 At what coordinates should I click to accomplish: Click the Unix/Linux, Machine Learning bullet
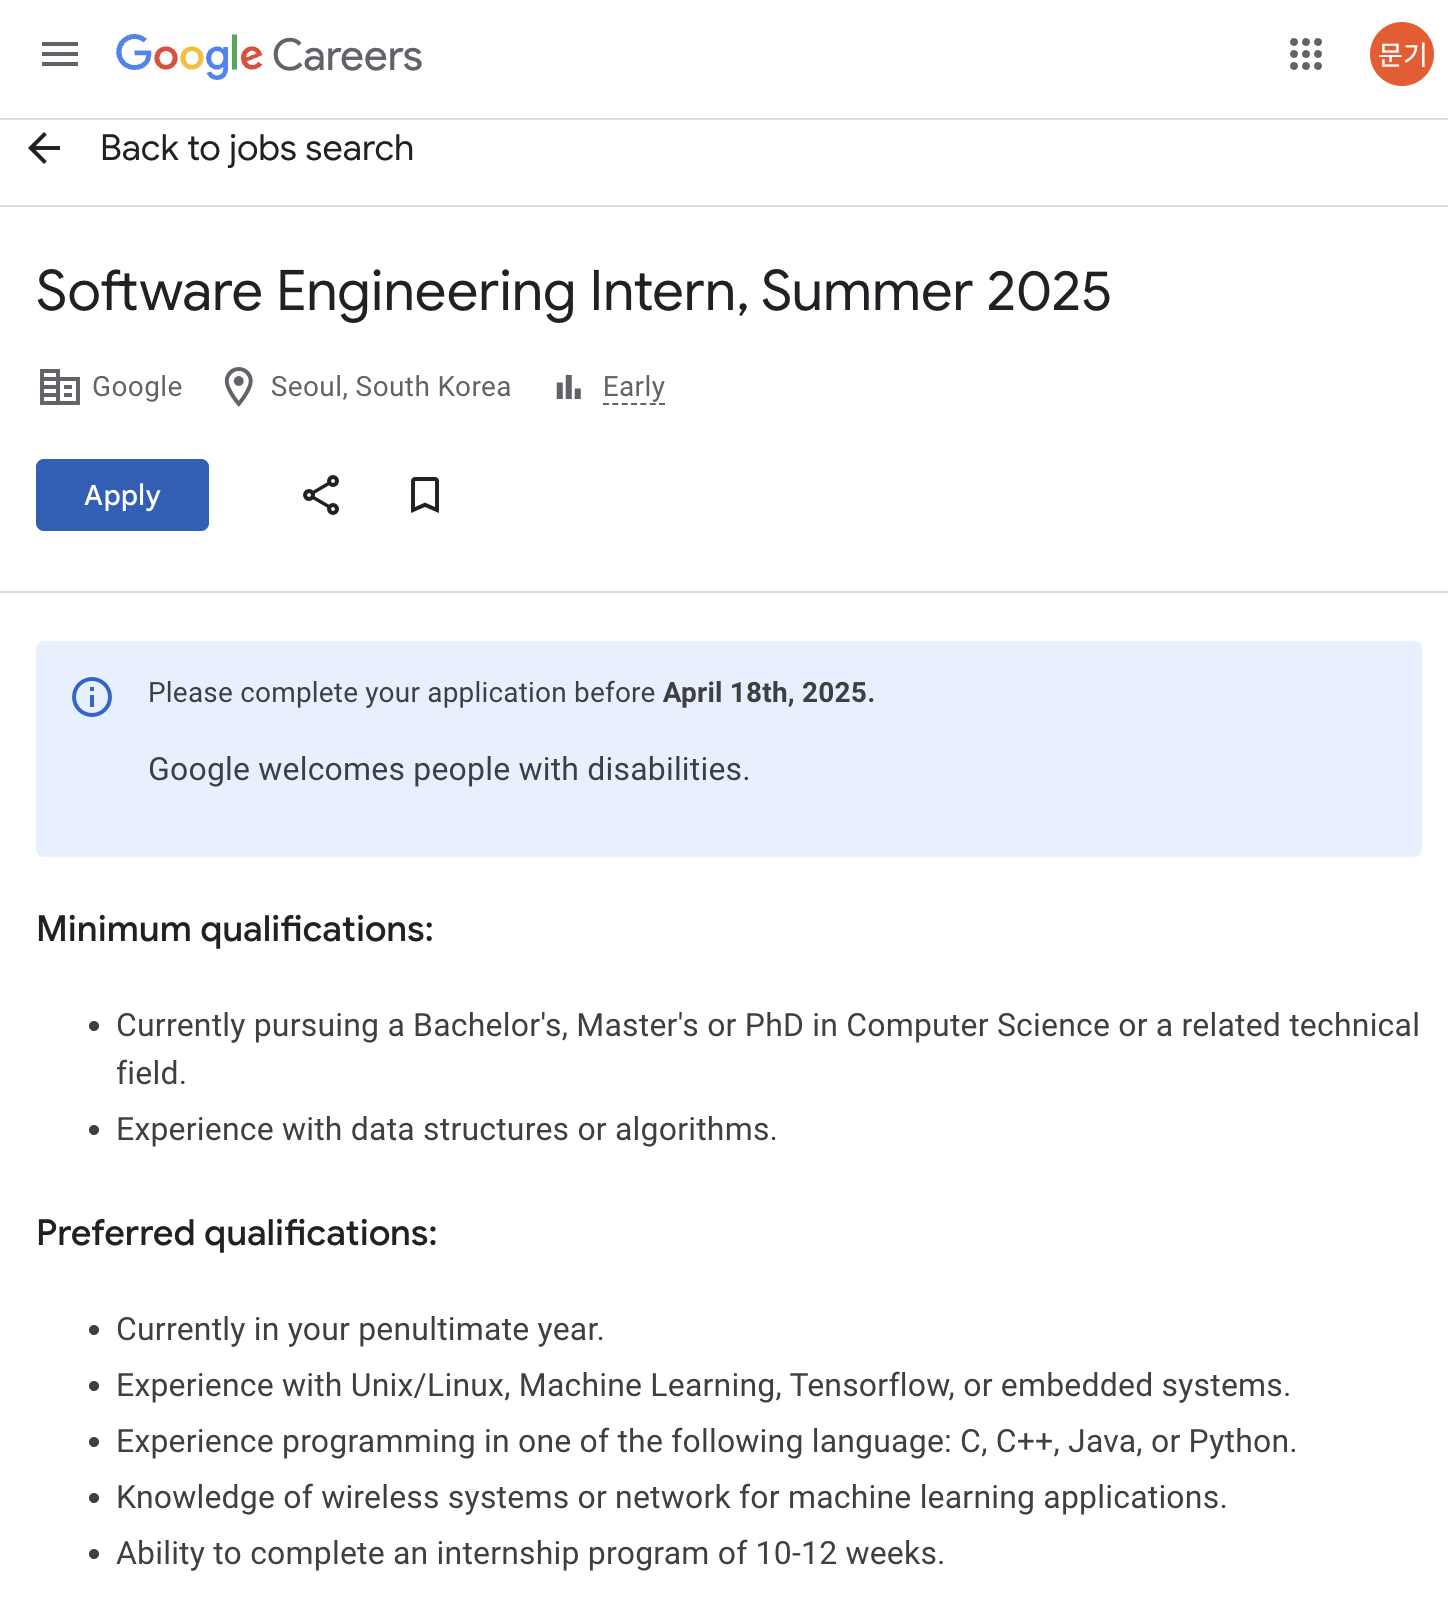click(x=704, y=1385)
